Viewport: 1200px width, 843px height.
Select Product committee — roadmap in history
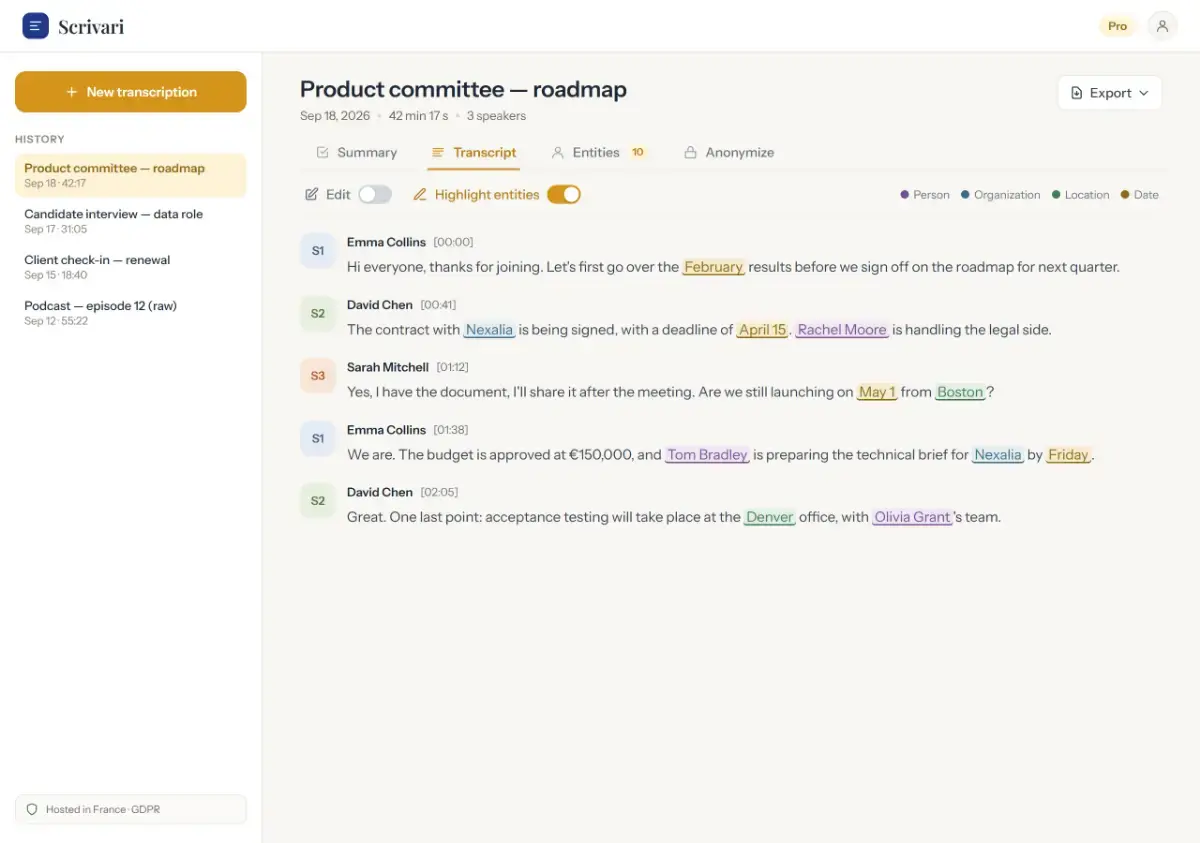coord(131,175)
